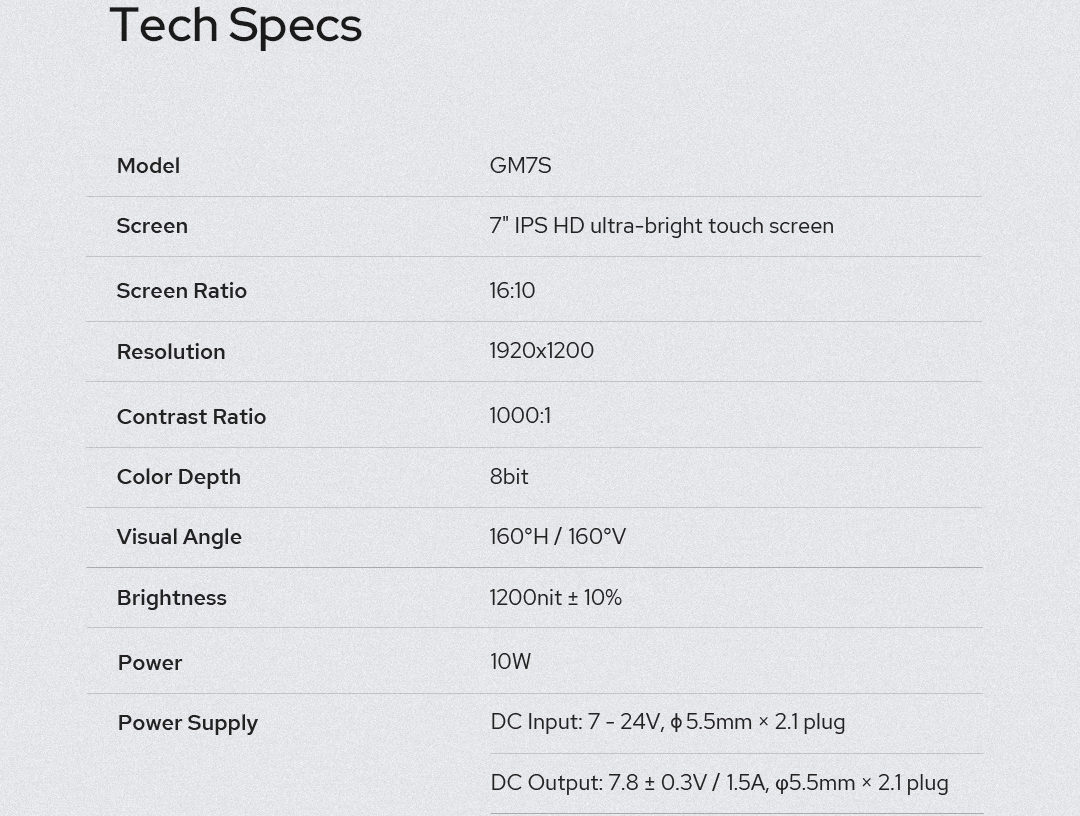The width and height of the screenshot is (1080, 816).
Task: Click the GM7S model value
Action: (520, 166)
